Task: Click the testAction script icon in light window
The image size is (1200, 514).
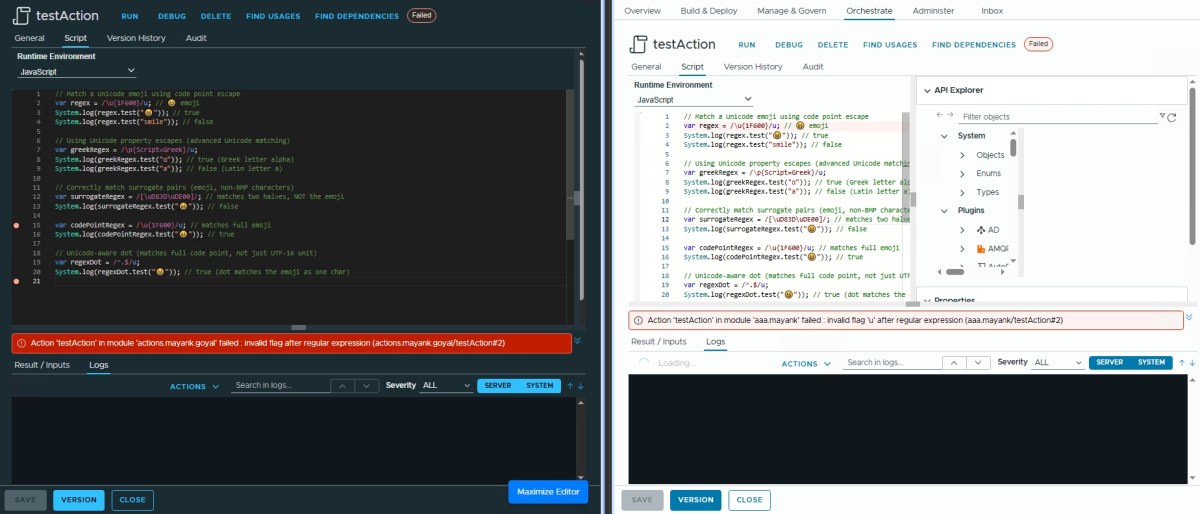Action: pos(639,44)
